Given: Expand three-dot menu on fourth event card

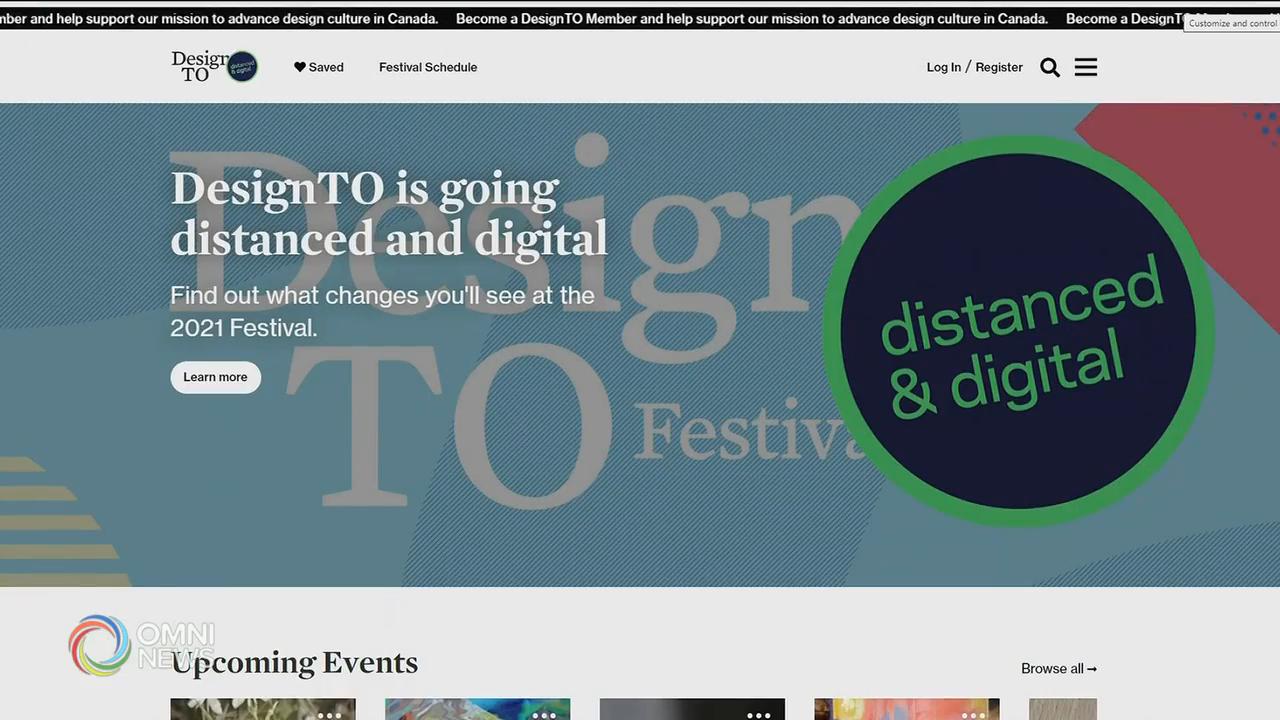Looking at the screenshot, I should click(973, 714).
